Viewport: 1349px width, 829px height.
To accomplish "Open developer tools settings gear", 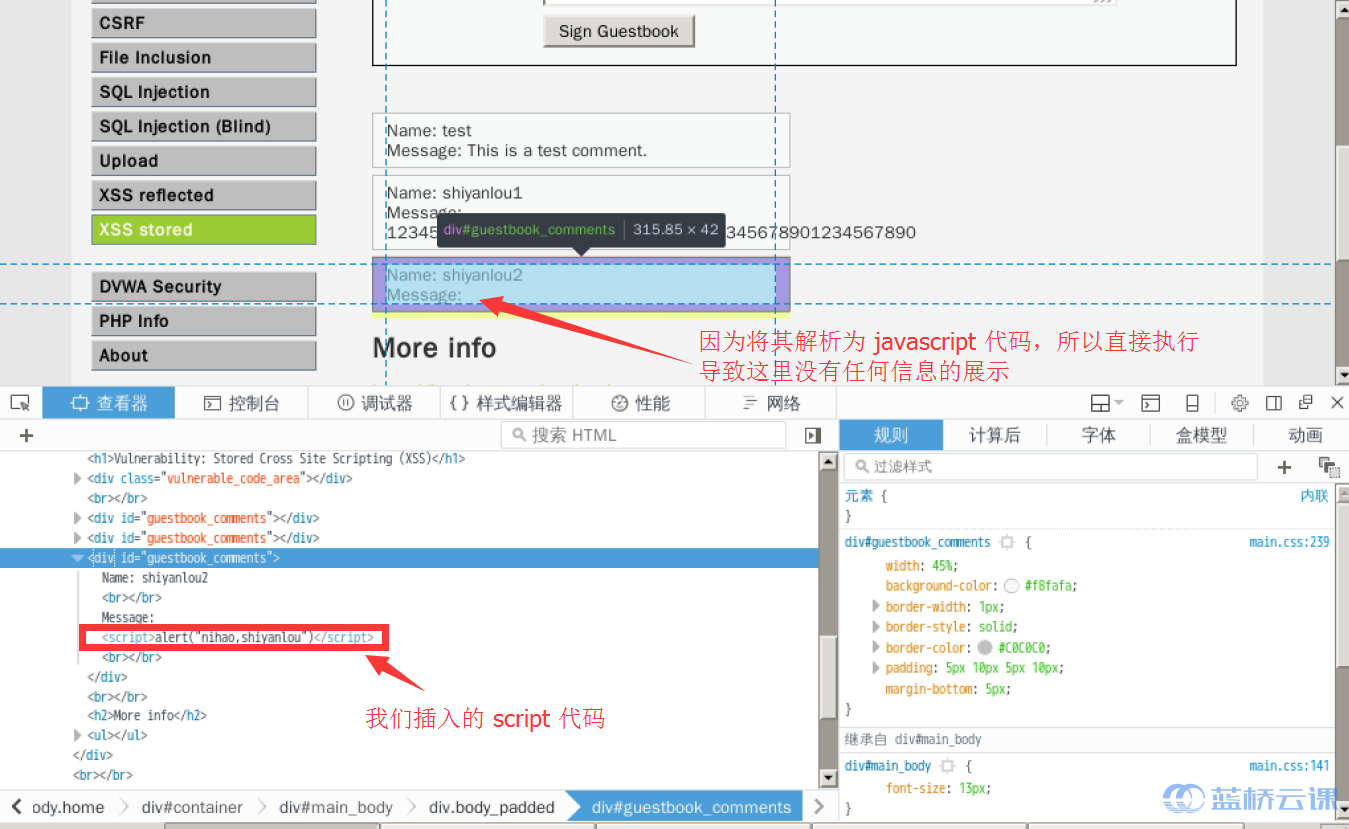I will pos(1239,403).
